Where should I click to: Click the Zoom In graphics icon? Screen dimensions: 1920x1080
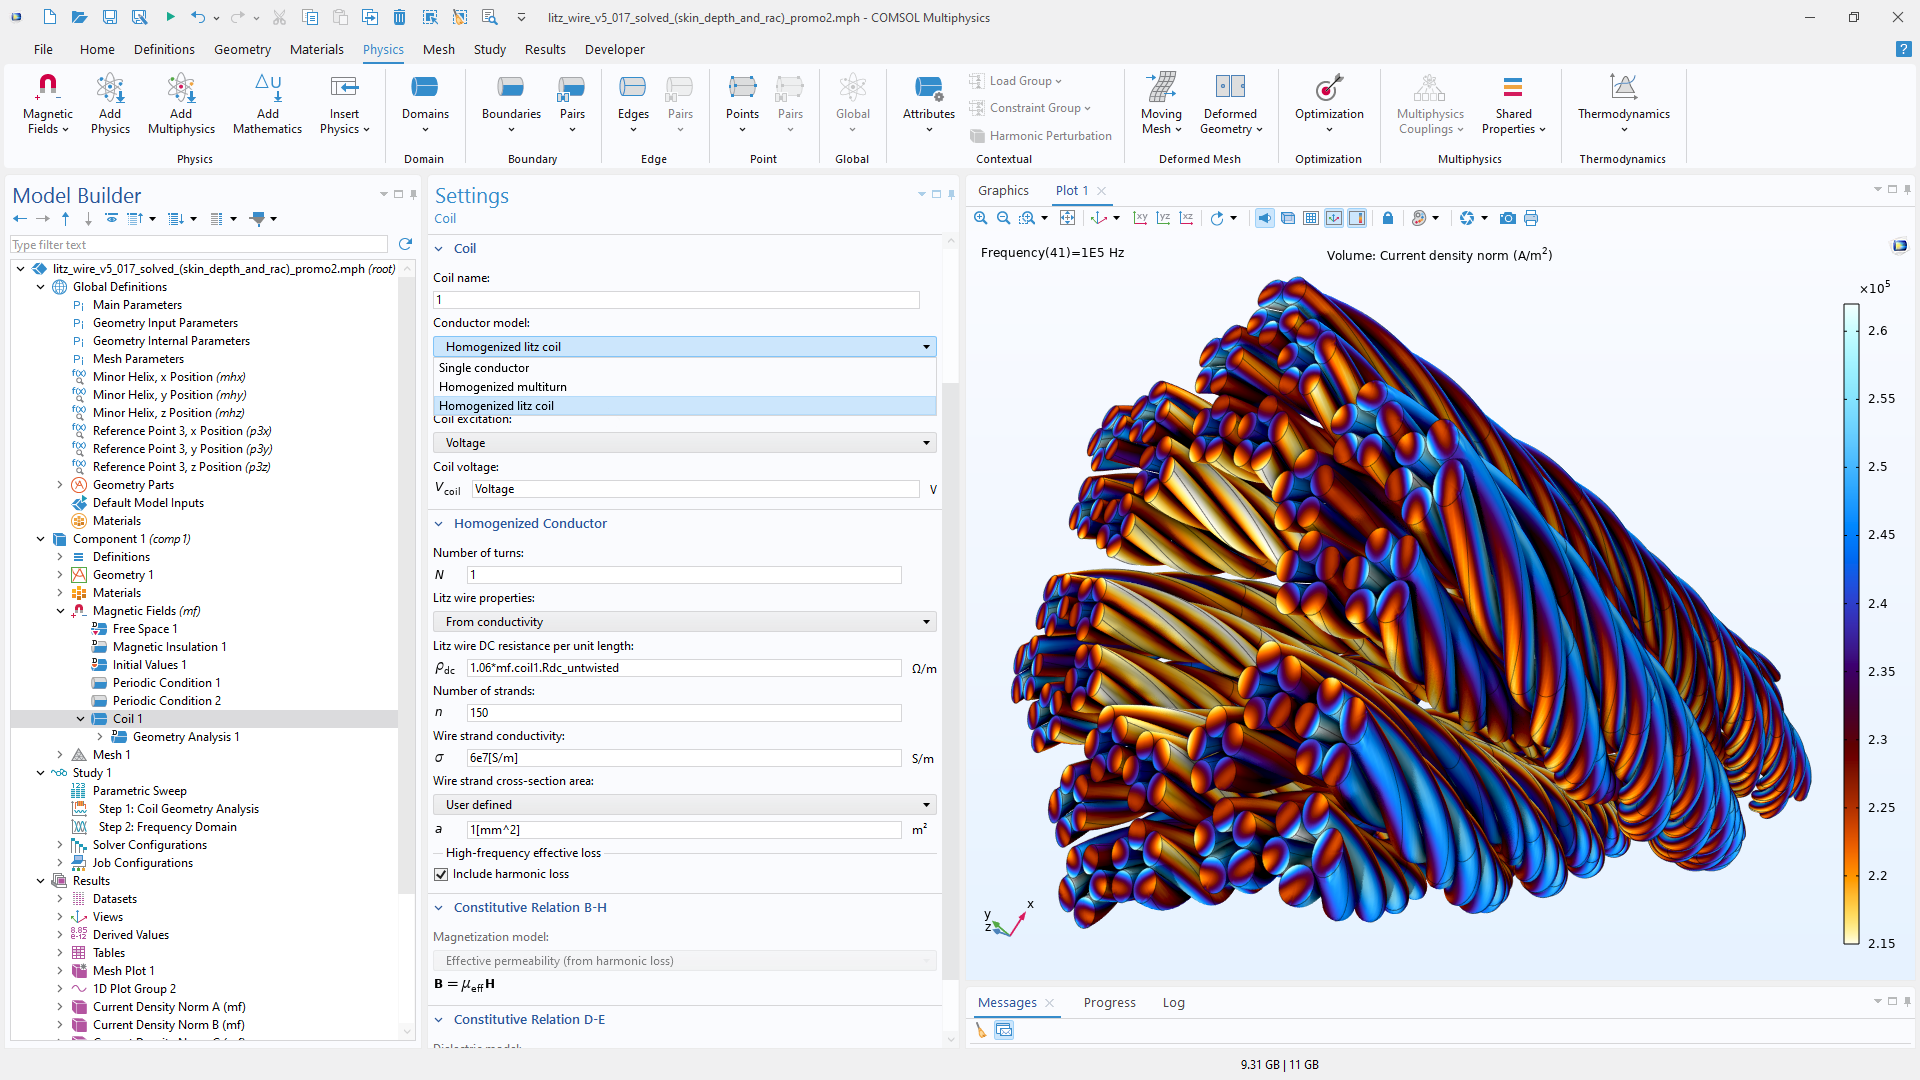pos(980,218)
